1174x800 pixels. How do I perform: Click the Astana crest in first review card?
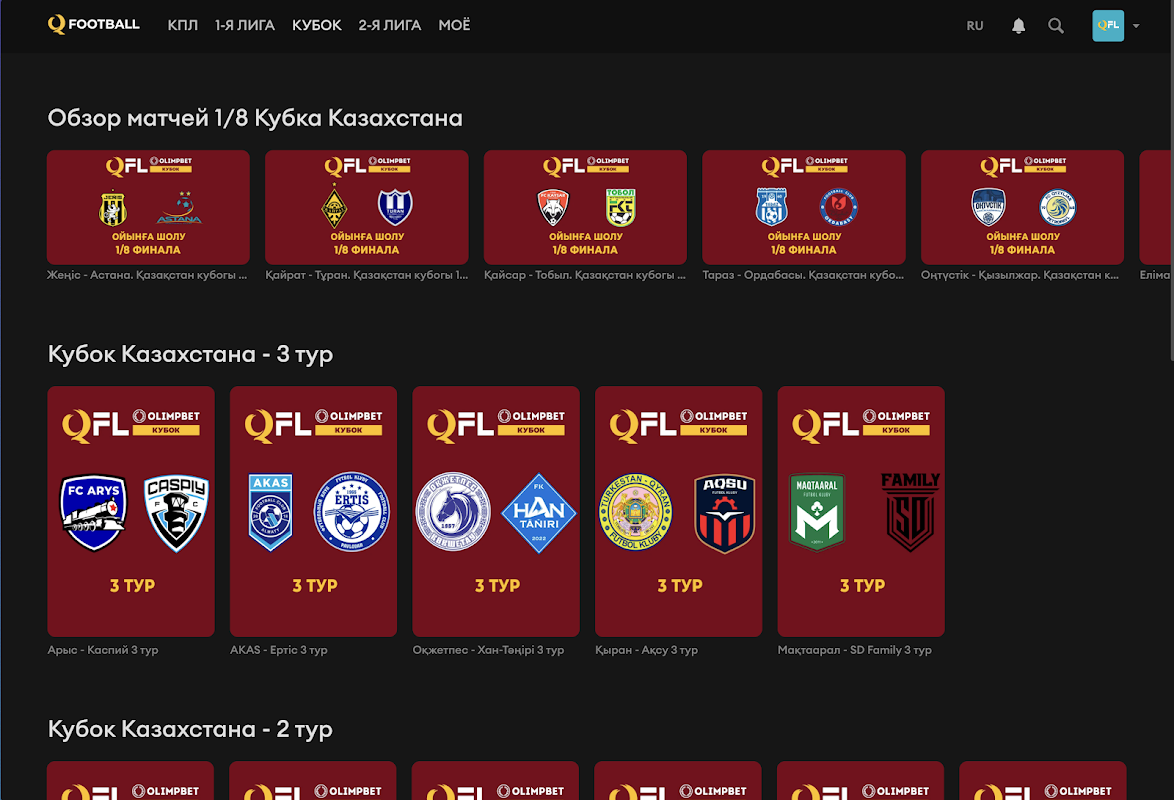coord(180,207)
